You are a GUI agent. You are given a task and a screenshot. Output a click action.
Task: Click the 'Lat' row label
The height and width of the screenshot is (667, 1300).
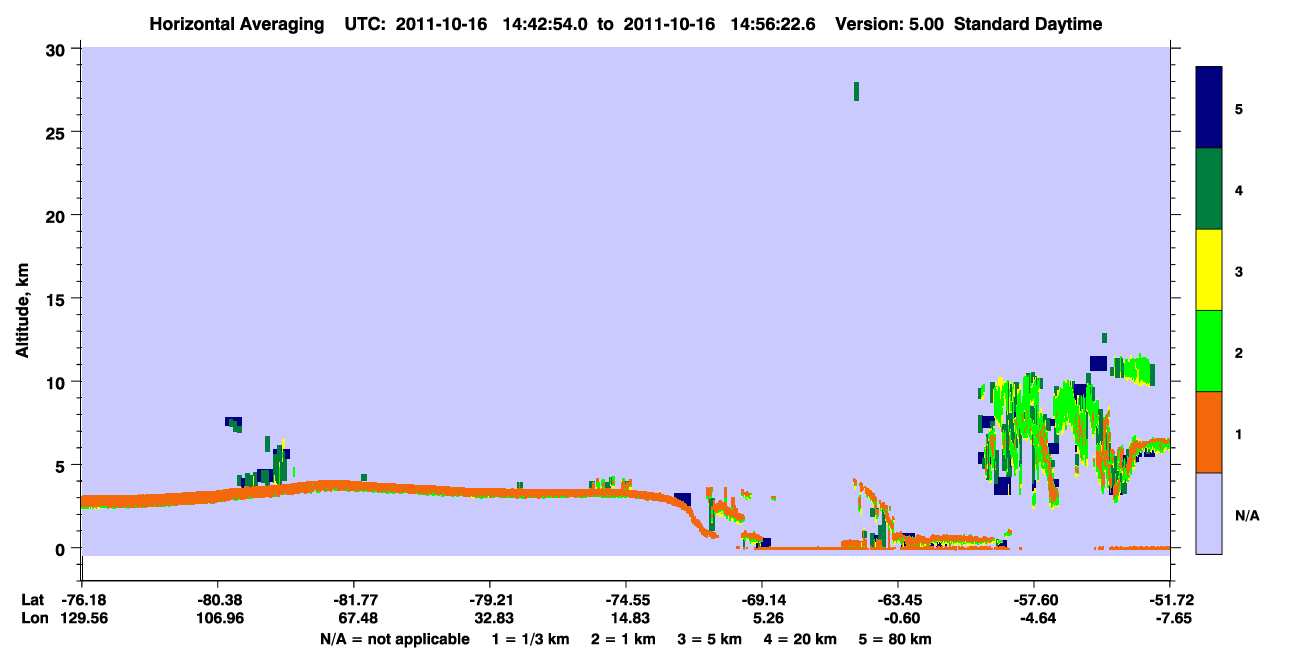tap(33, 600)
